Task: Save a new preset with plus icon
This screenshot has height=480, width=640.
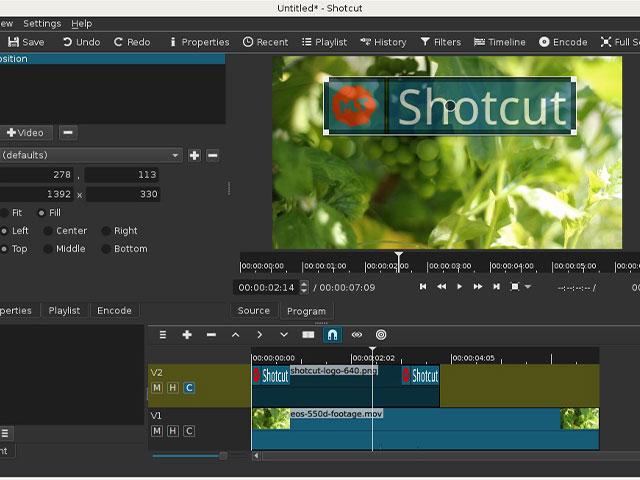Action: point(195,155)
